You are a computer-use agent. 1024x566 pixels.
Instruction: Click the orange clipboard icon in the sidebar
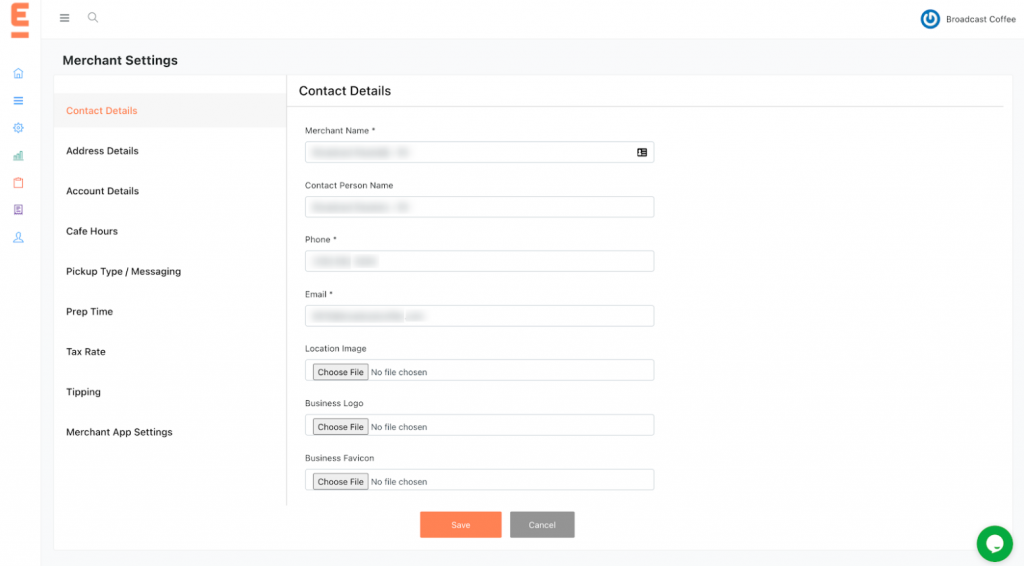point(18,183)
